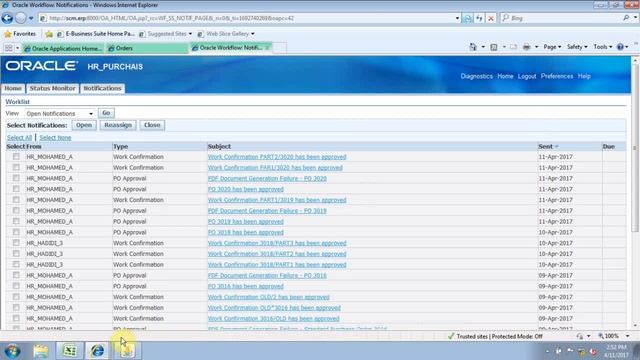Expand the Web Slice Gallery dropdown
The width and height of the screenshot is (640, 360).
click(x=253, y=34)
